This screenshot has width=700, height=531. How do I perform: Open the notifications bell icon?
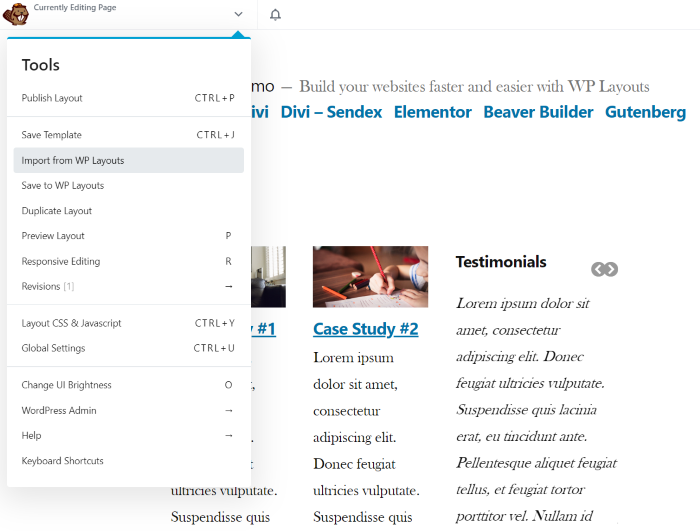point(275,15)
